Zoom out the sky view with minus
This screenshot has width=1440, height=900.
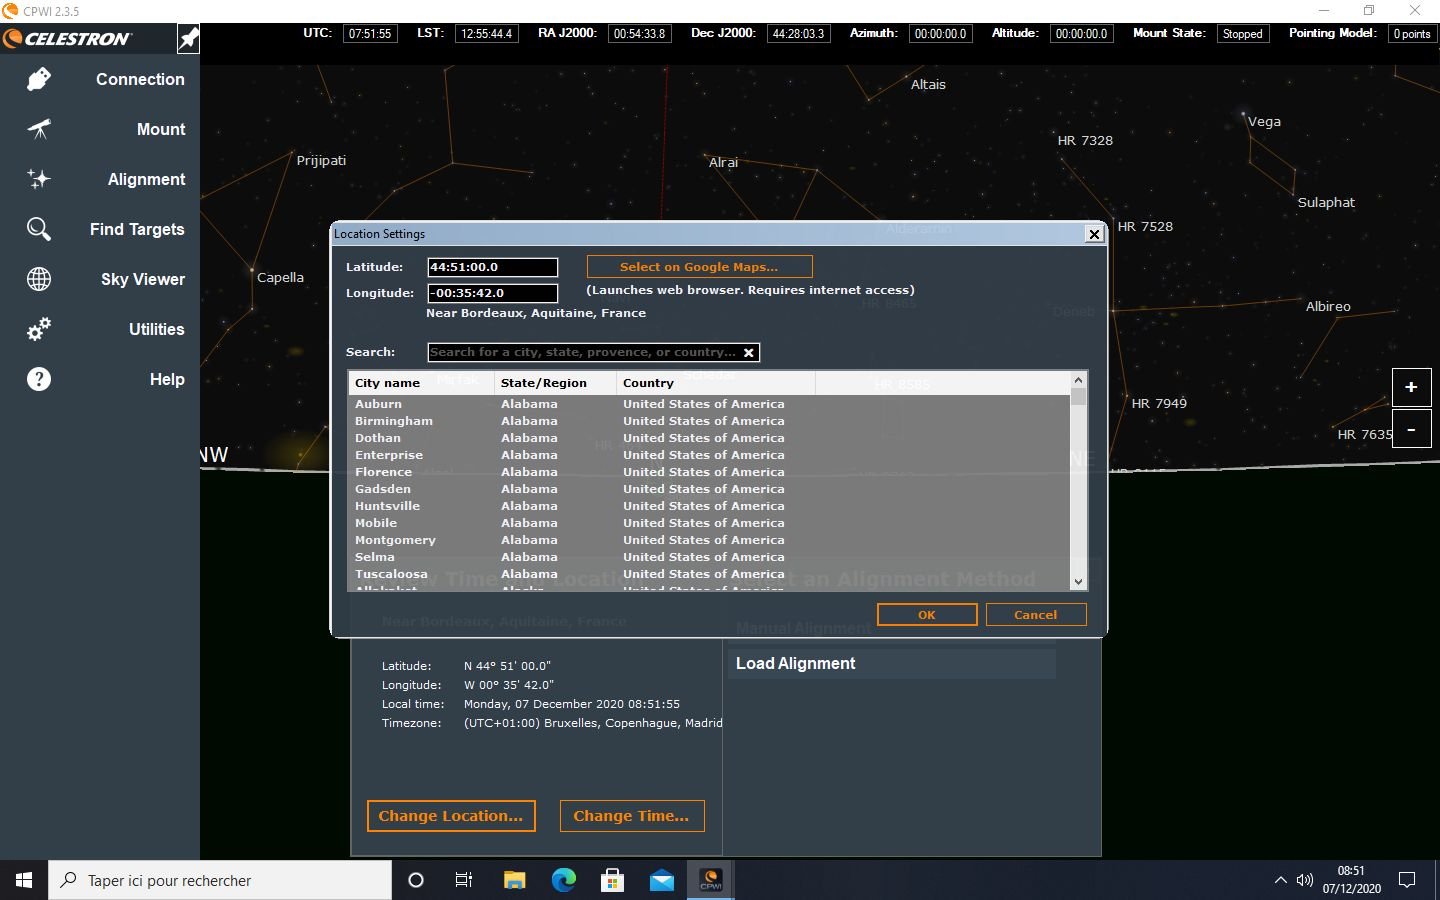tap(1411, 429)
